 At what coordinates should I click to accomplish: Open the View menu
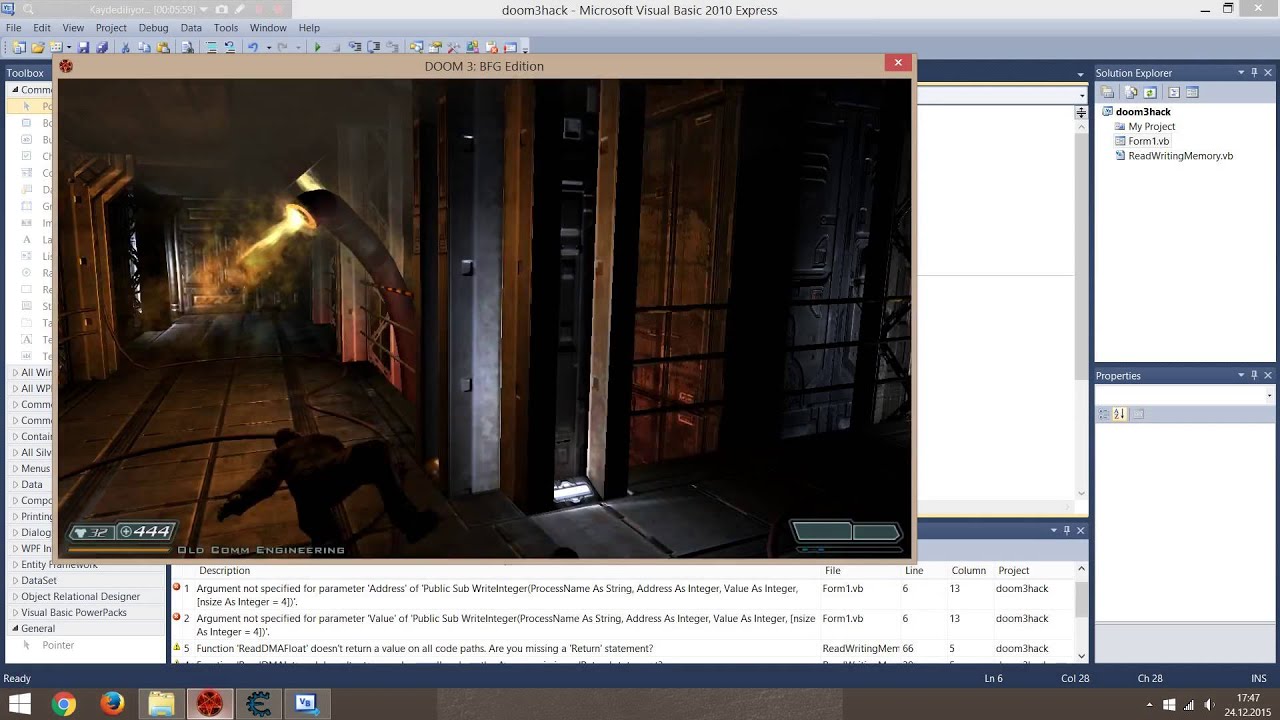point(73,28)
